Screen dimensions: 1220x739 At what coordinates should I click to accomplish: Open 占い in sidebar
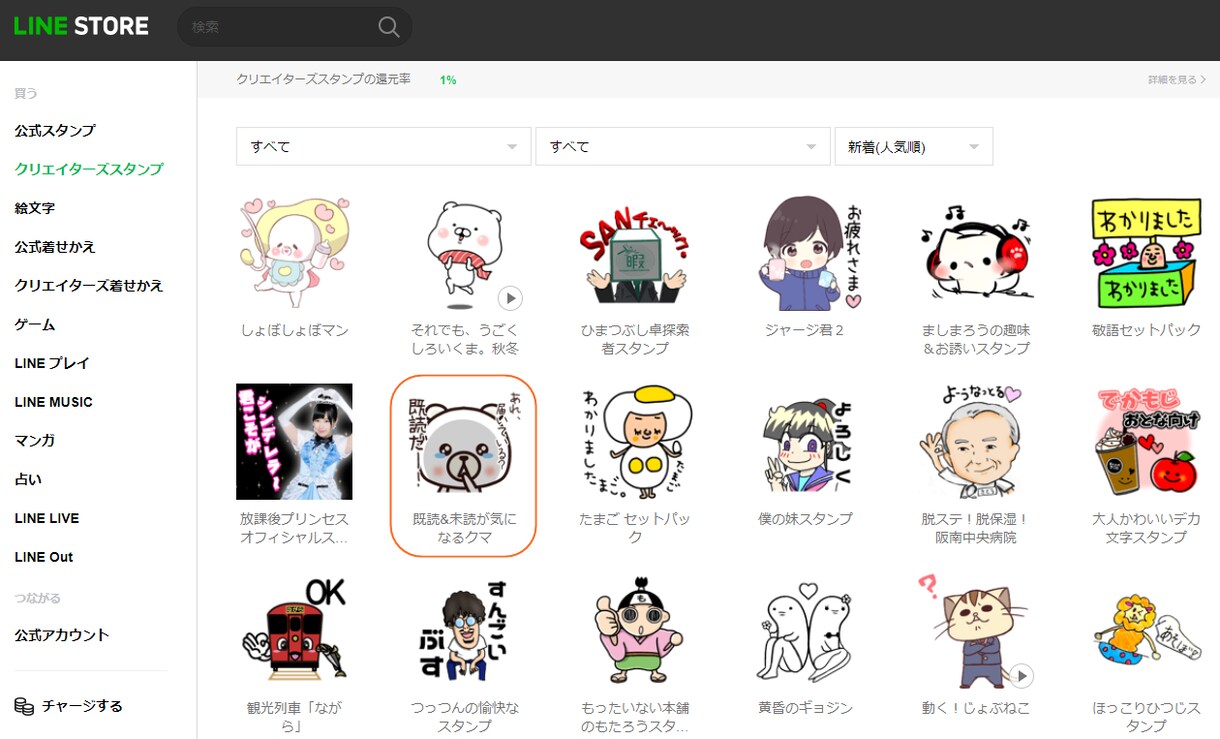[28, 479]
